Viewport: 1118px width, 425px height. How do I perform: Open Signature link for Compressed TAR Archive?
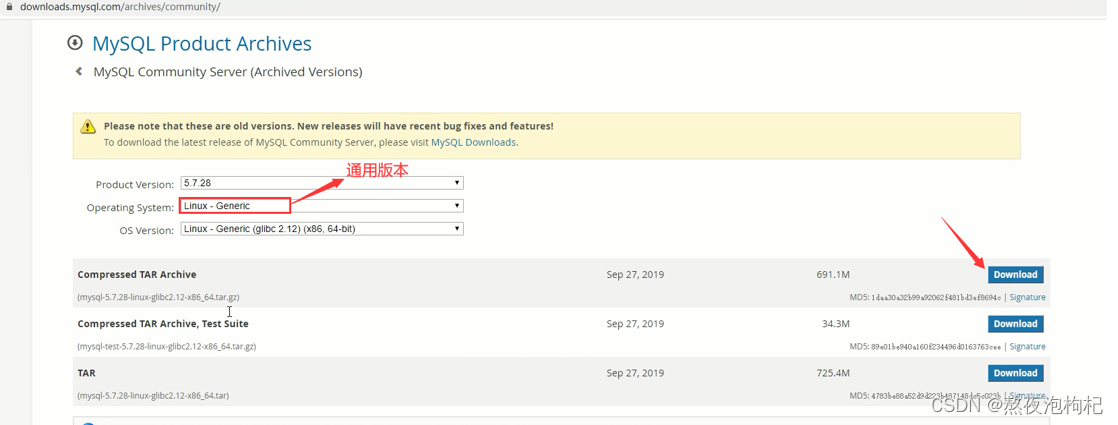1027,297
